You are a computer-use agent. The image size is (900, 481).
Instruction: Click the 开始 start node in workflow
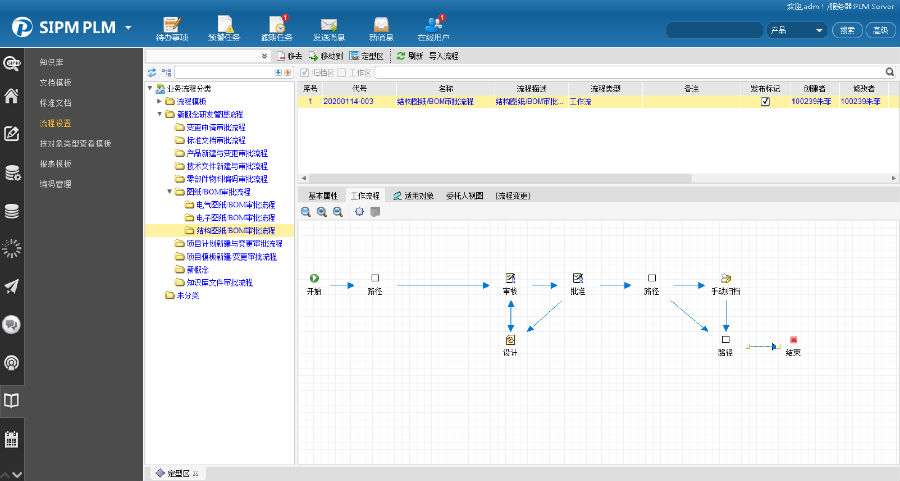click(314, 278)
